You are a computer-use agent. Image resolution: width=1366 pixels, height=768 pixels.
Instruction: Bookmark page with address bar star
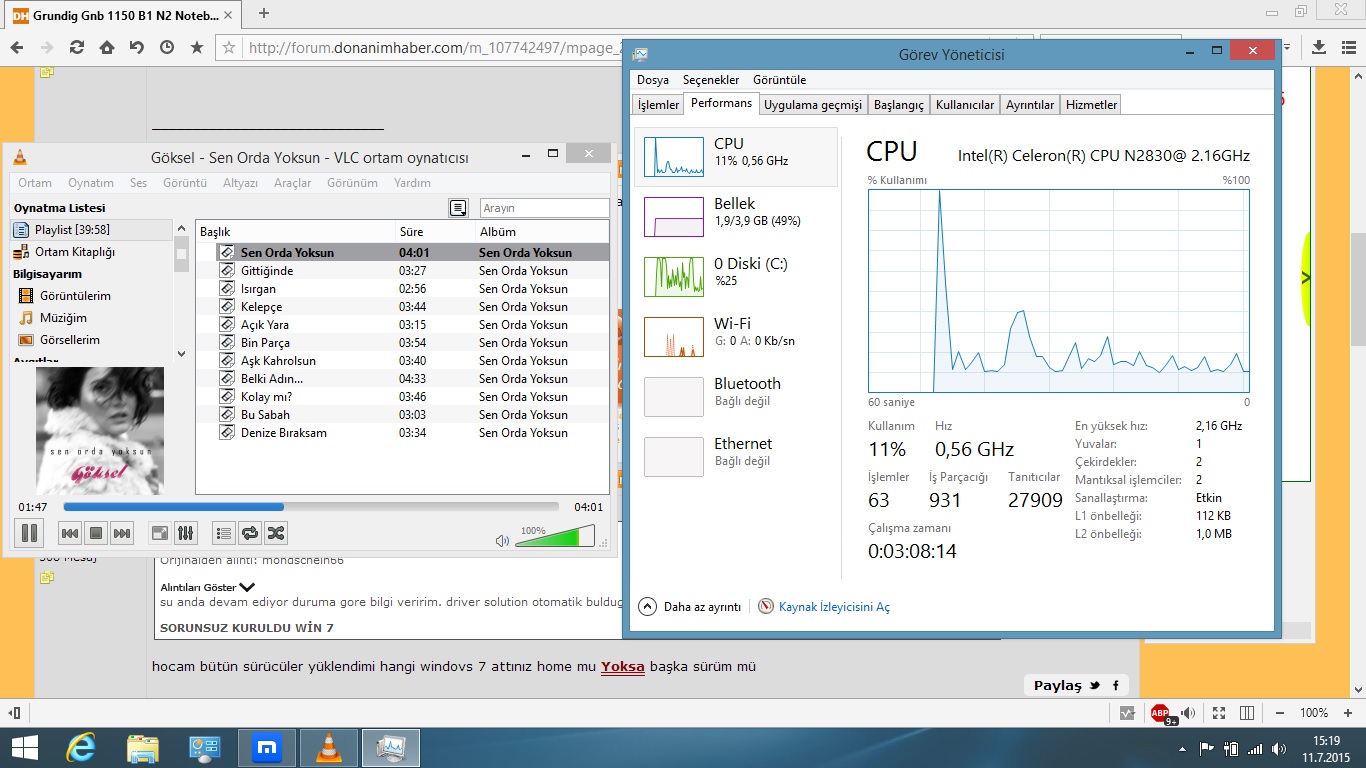tap(229, 47)
